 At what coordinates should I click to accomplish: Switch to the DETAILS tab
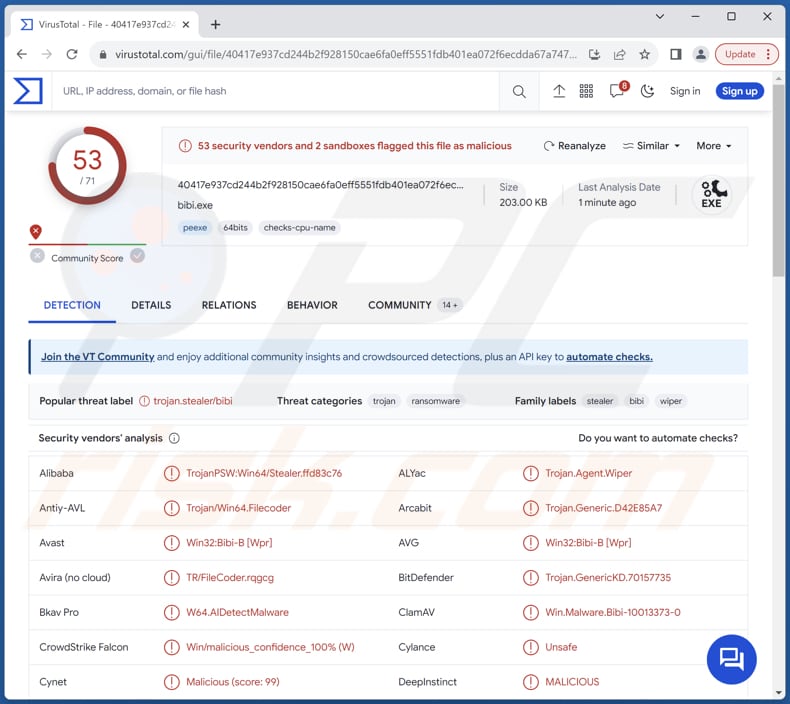(151, 305)
